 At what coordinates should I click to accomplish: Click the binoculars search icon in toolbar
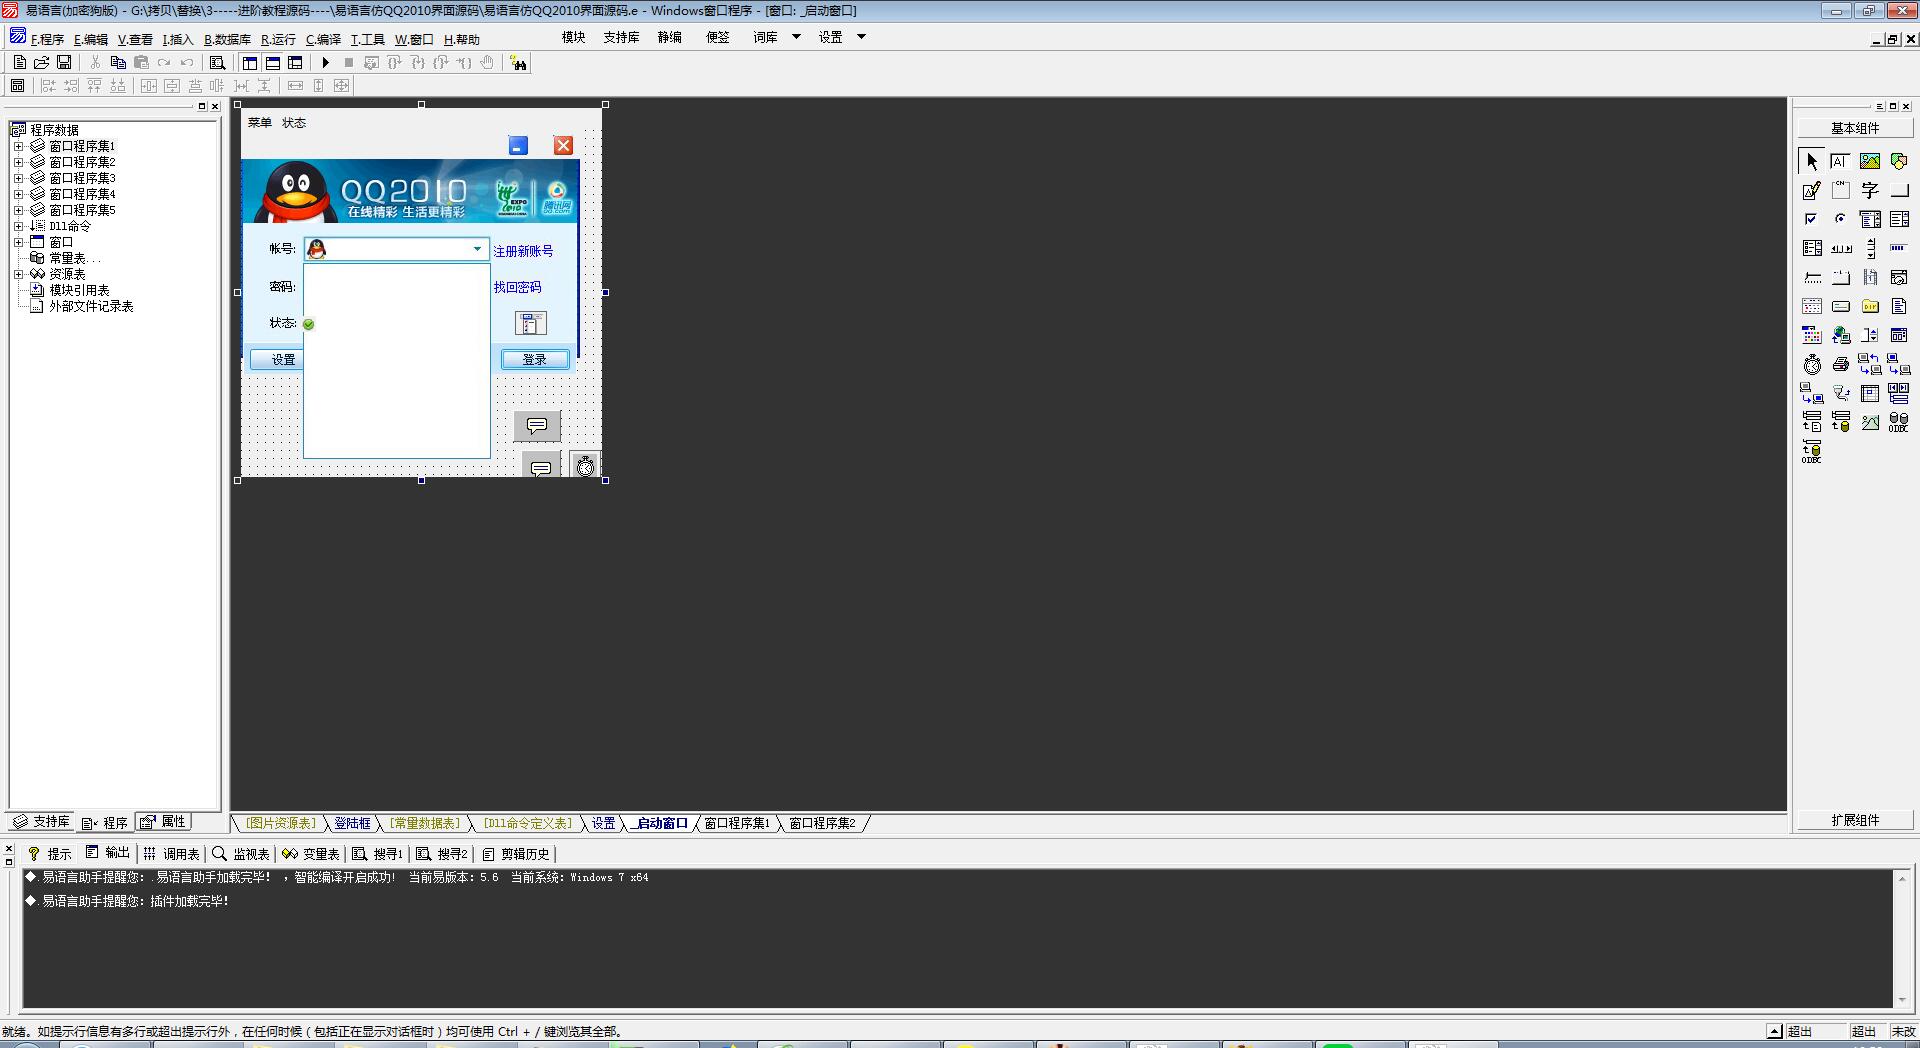[x=518, y=63]
